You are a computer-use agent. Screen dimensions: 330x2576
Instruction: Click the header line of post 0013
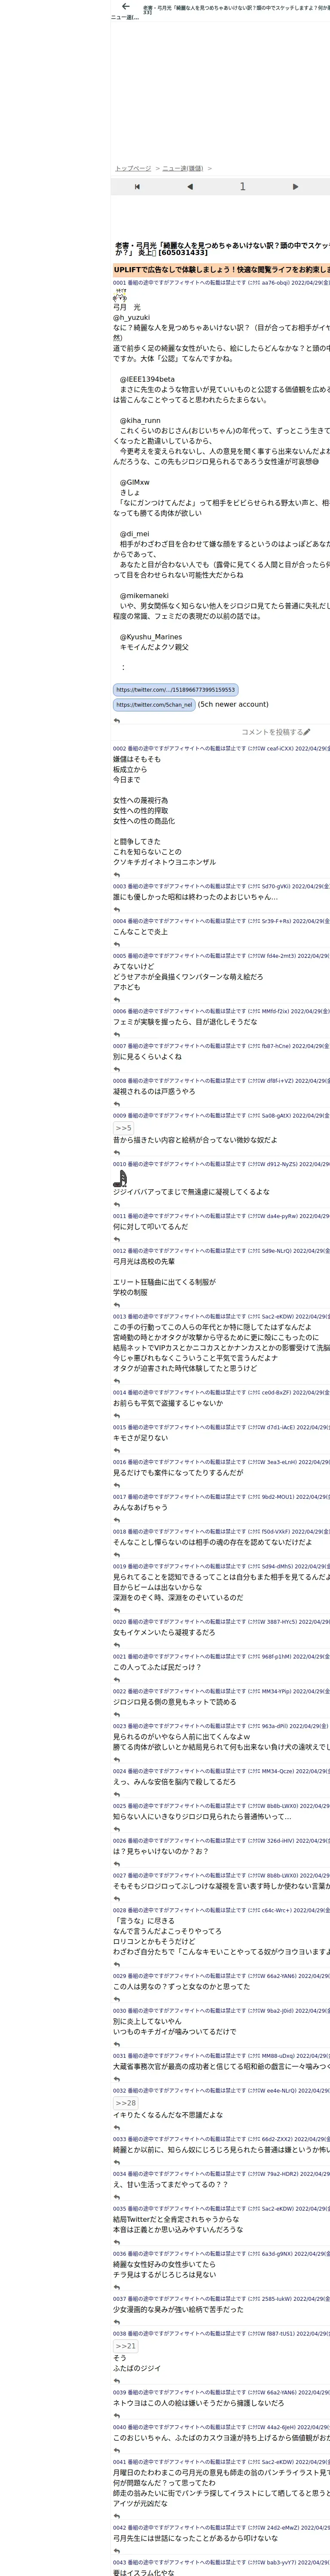point(221,1317)
